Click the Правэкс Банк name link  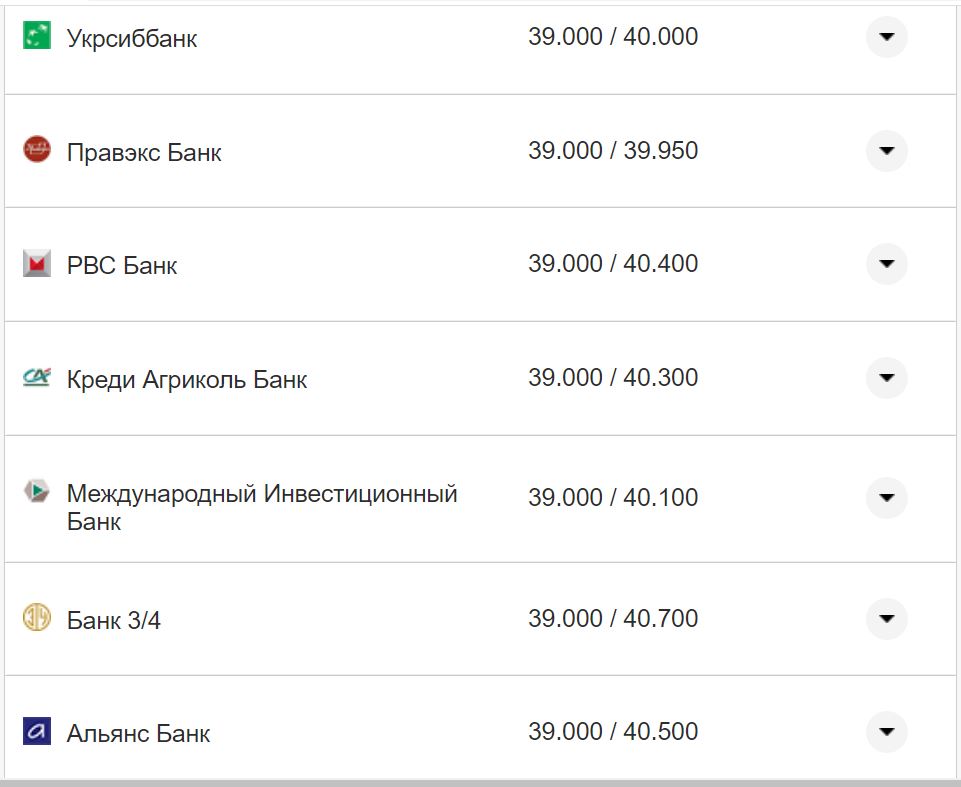click(x=143, y=152)
